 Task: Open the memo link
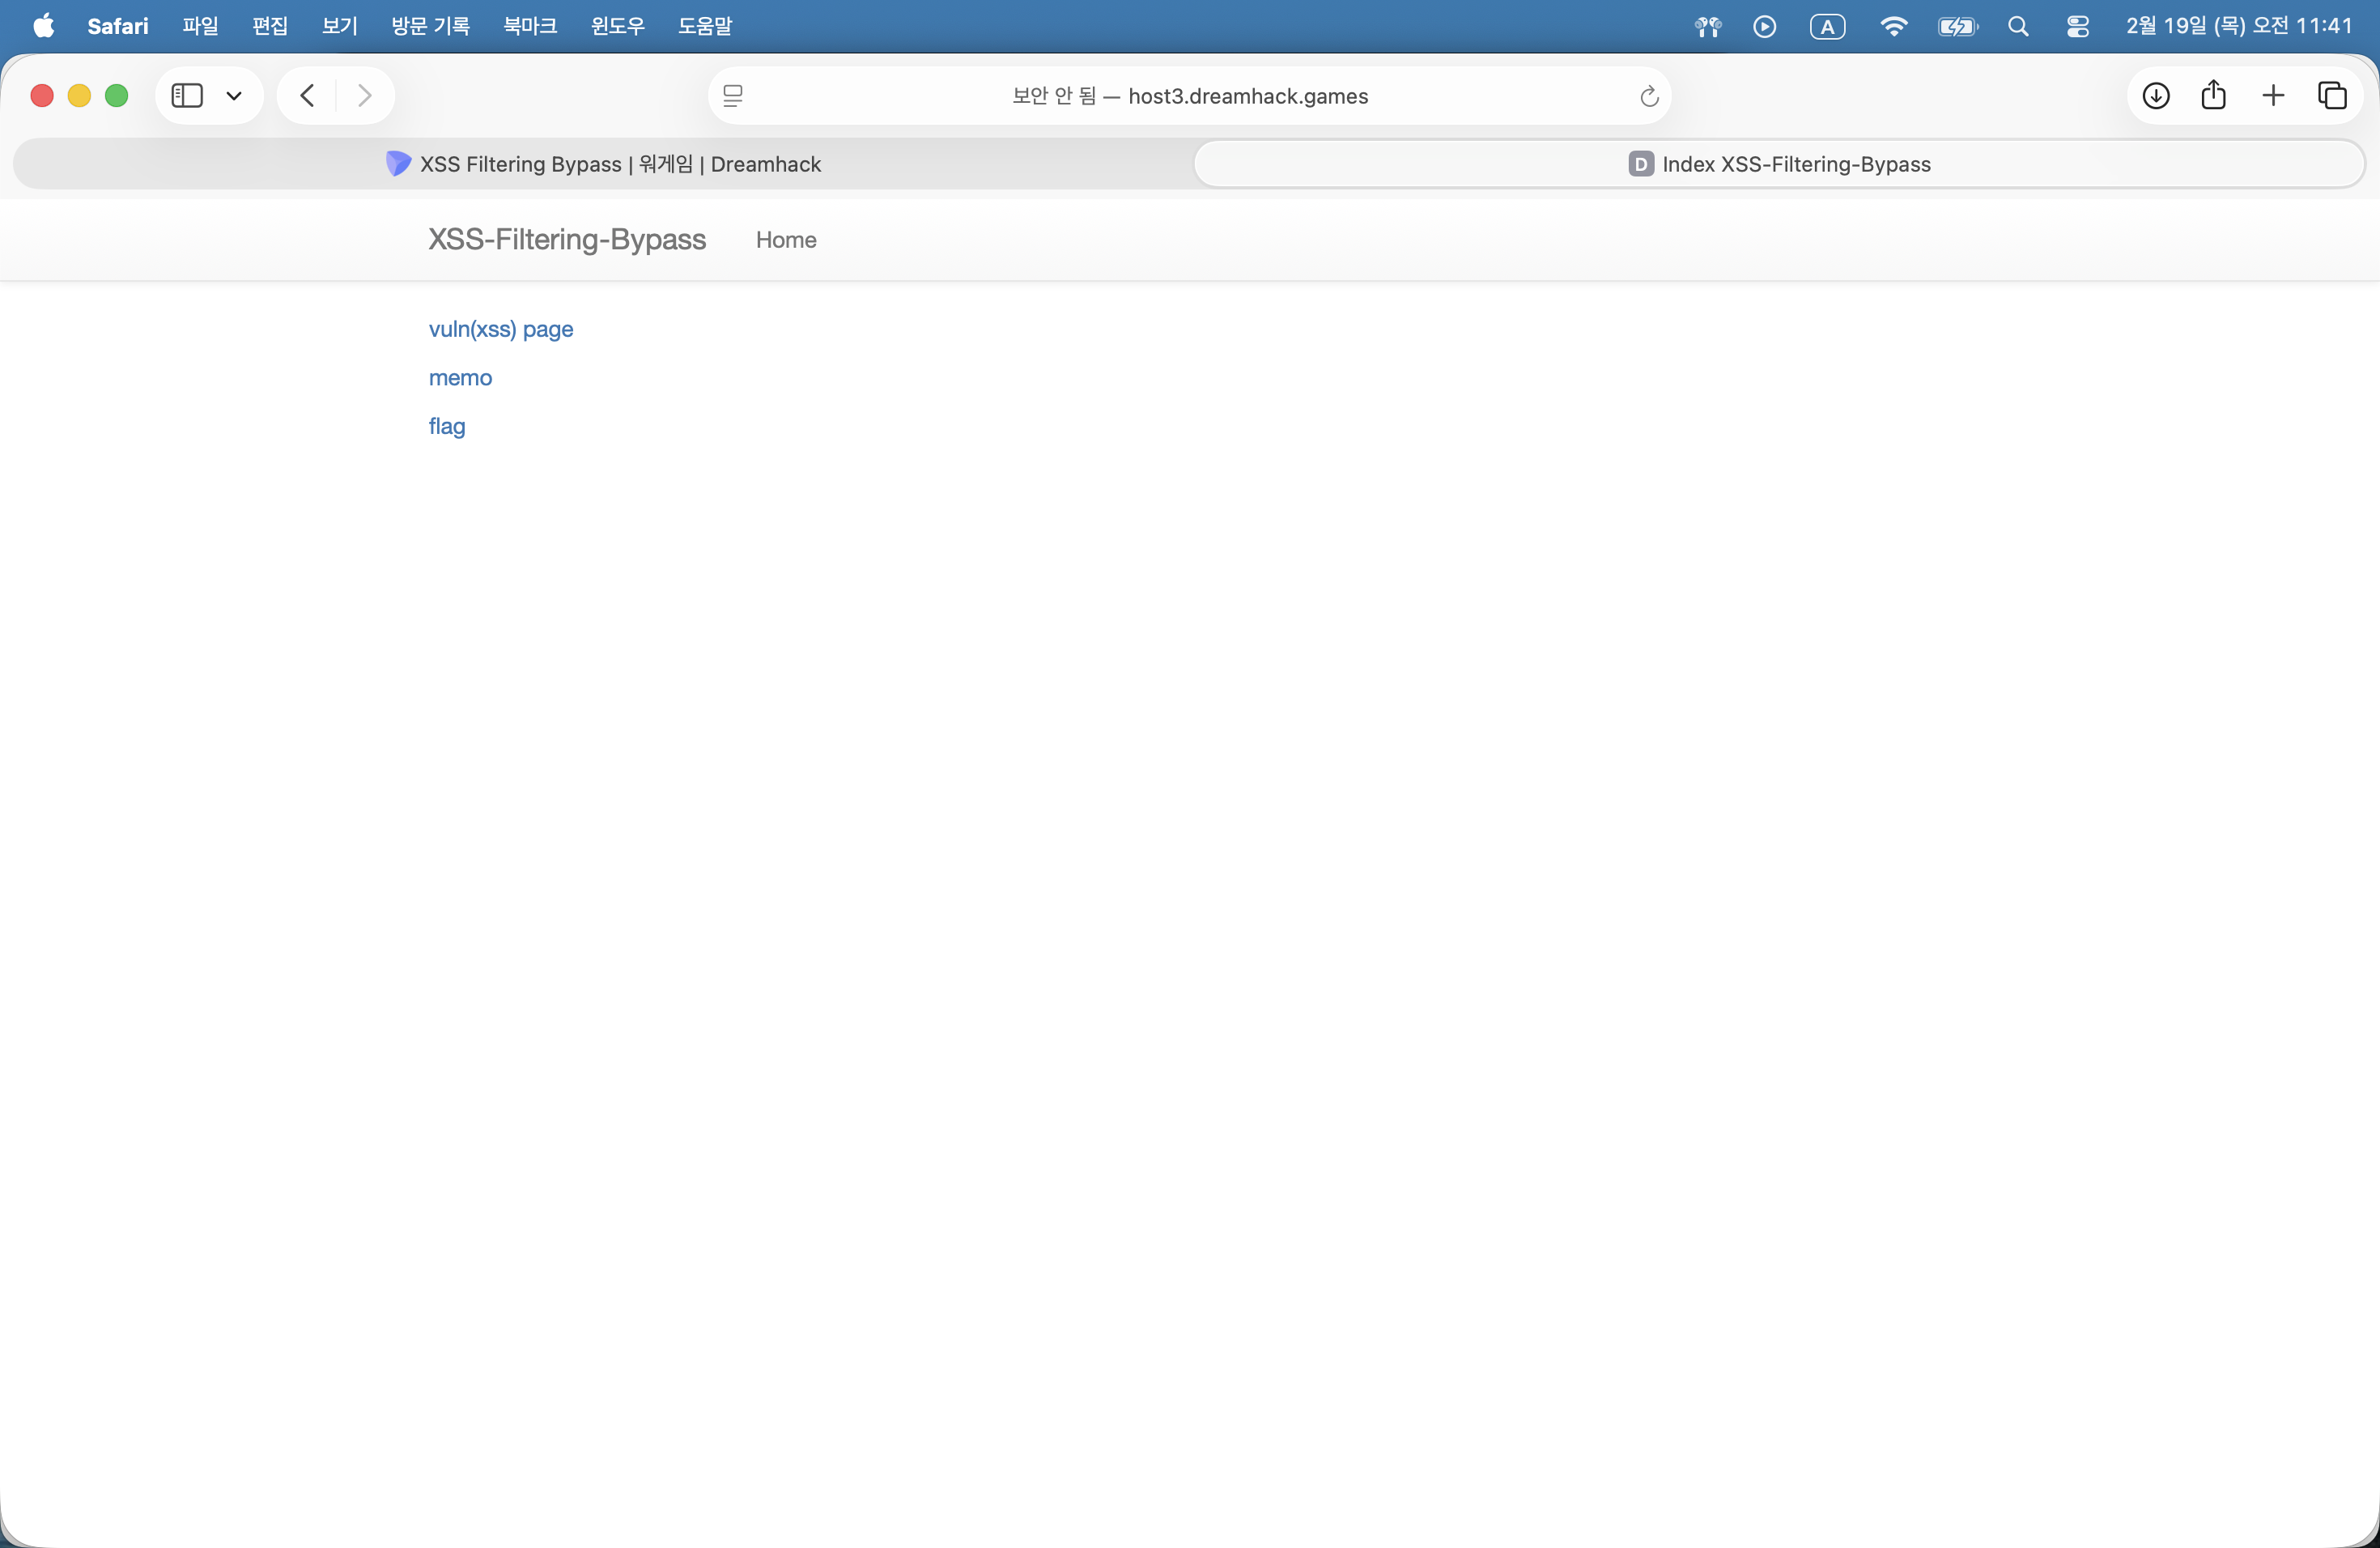(460, 378)
